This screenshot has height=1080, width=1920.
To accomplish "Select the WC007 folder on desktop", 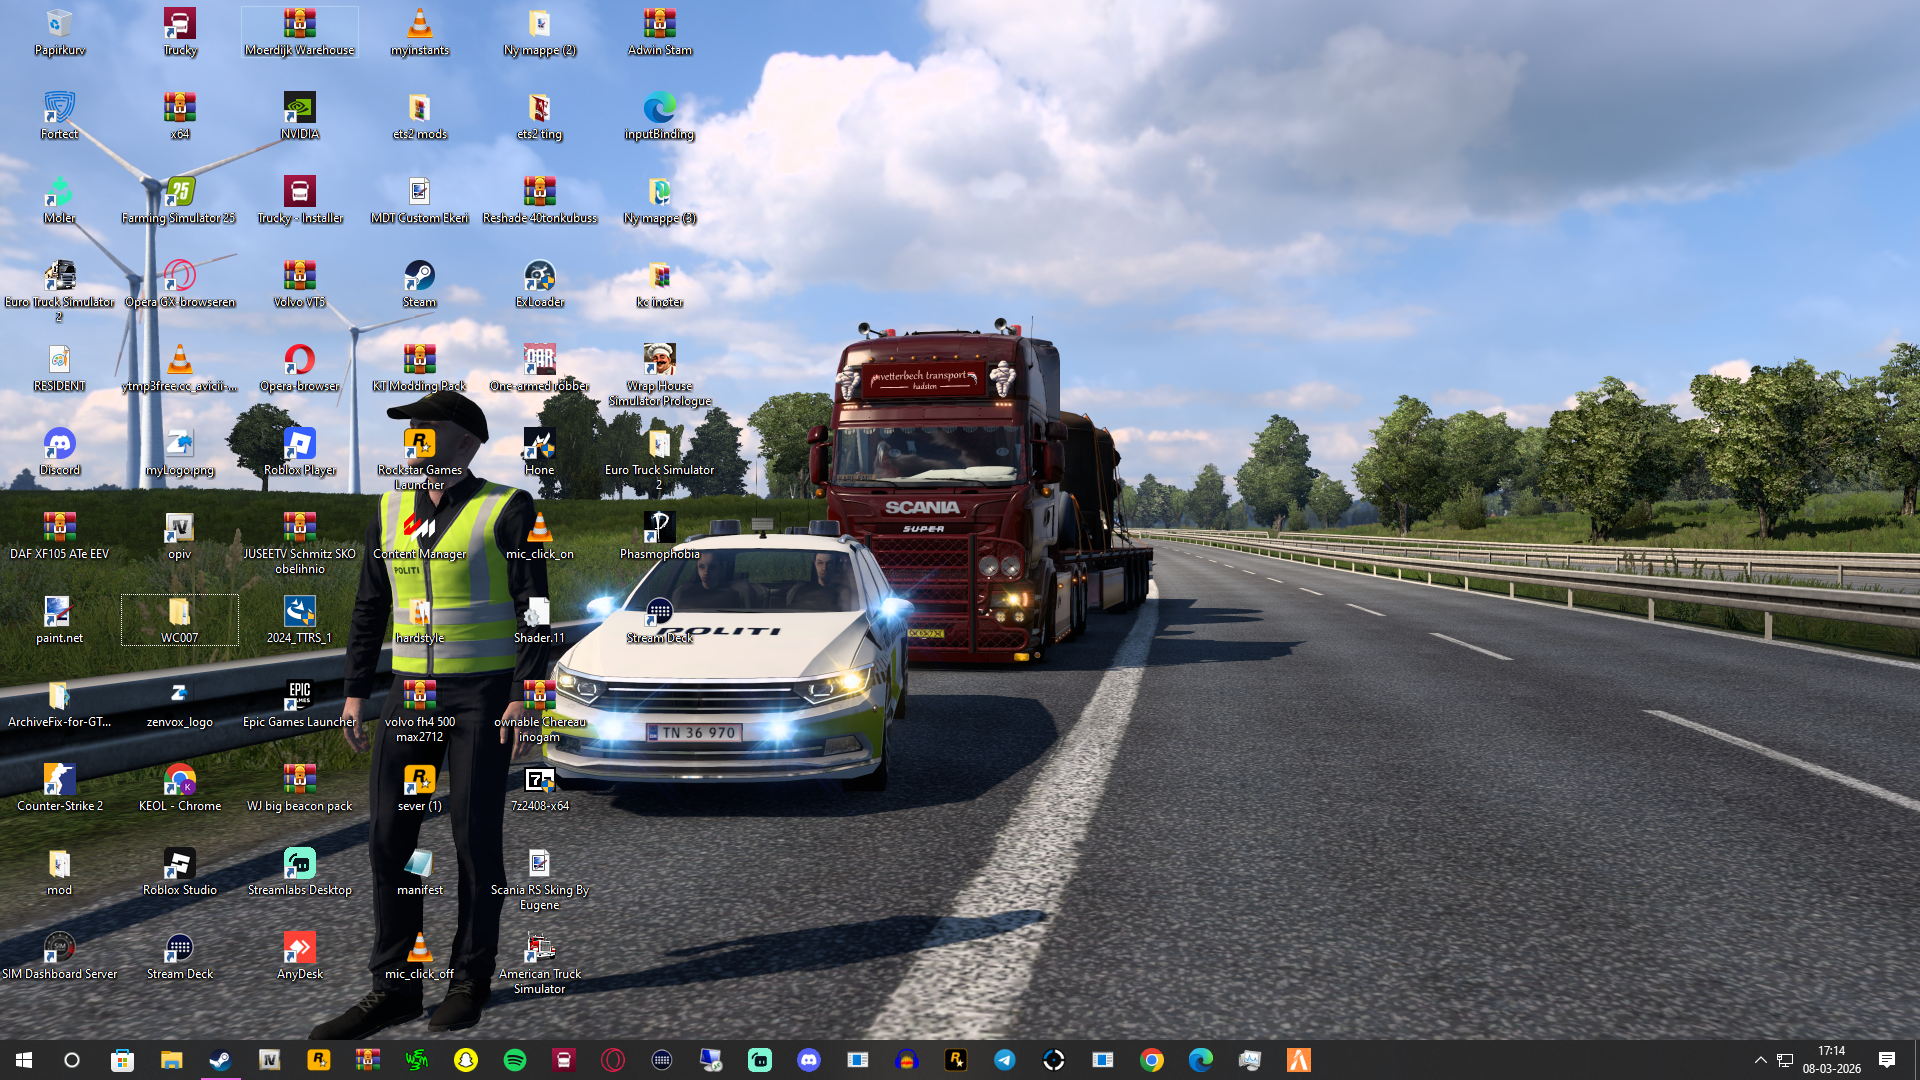I will point(179,614).
